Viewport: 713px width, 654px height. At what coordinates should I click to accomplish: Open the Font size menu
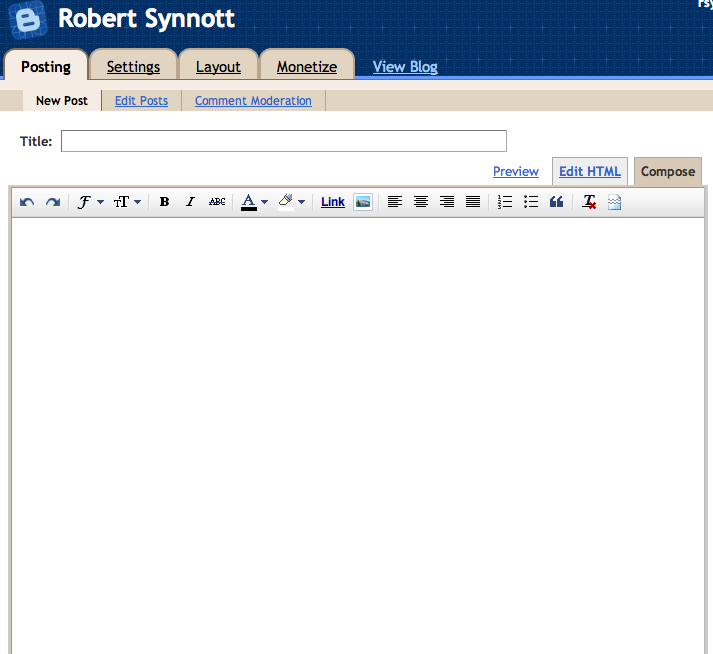point(127,202)
